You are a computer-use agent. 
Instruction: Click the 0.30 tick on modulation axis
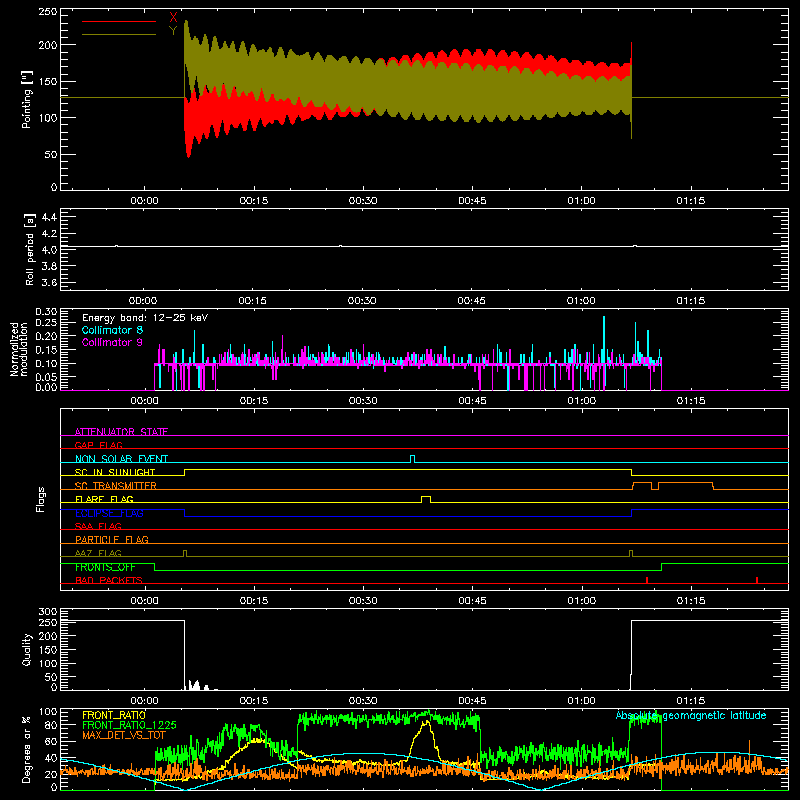46,312
